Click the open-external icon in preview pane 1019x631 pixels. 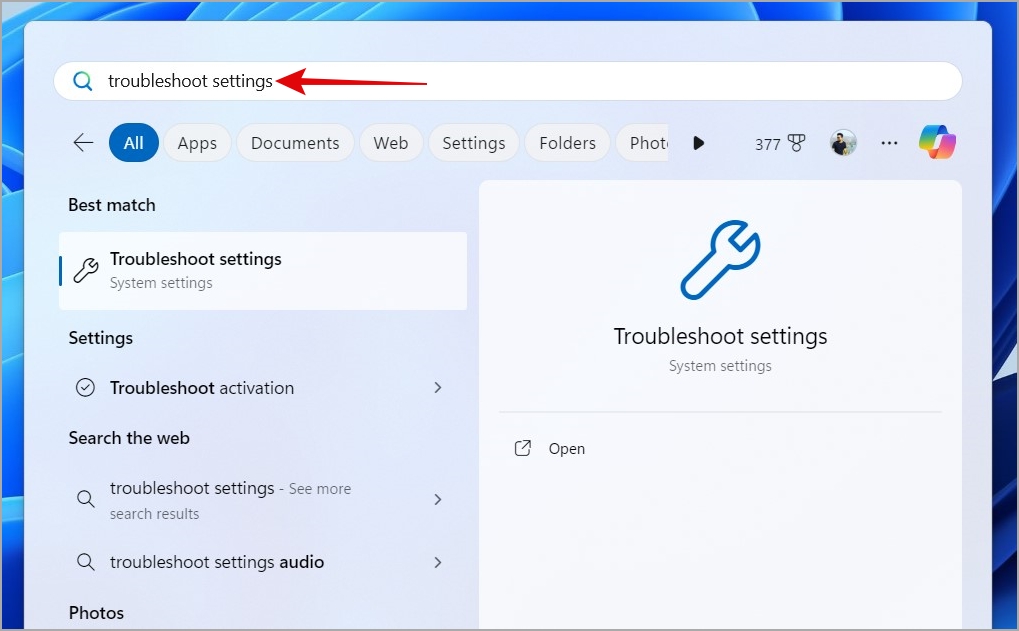[523, 448]
